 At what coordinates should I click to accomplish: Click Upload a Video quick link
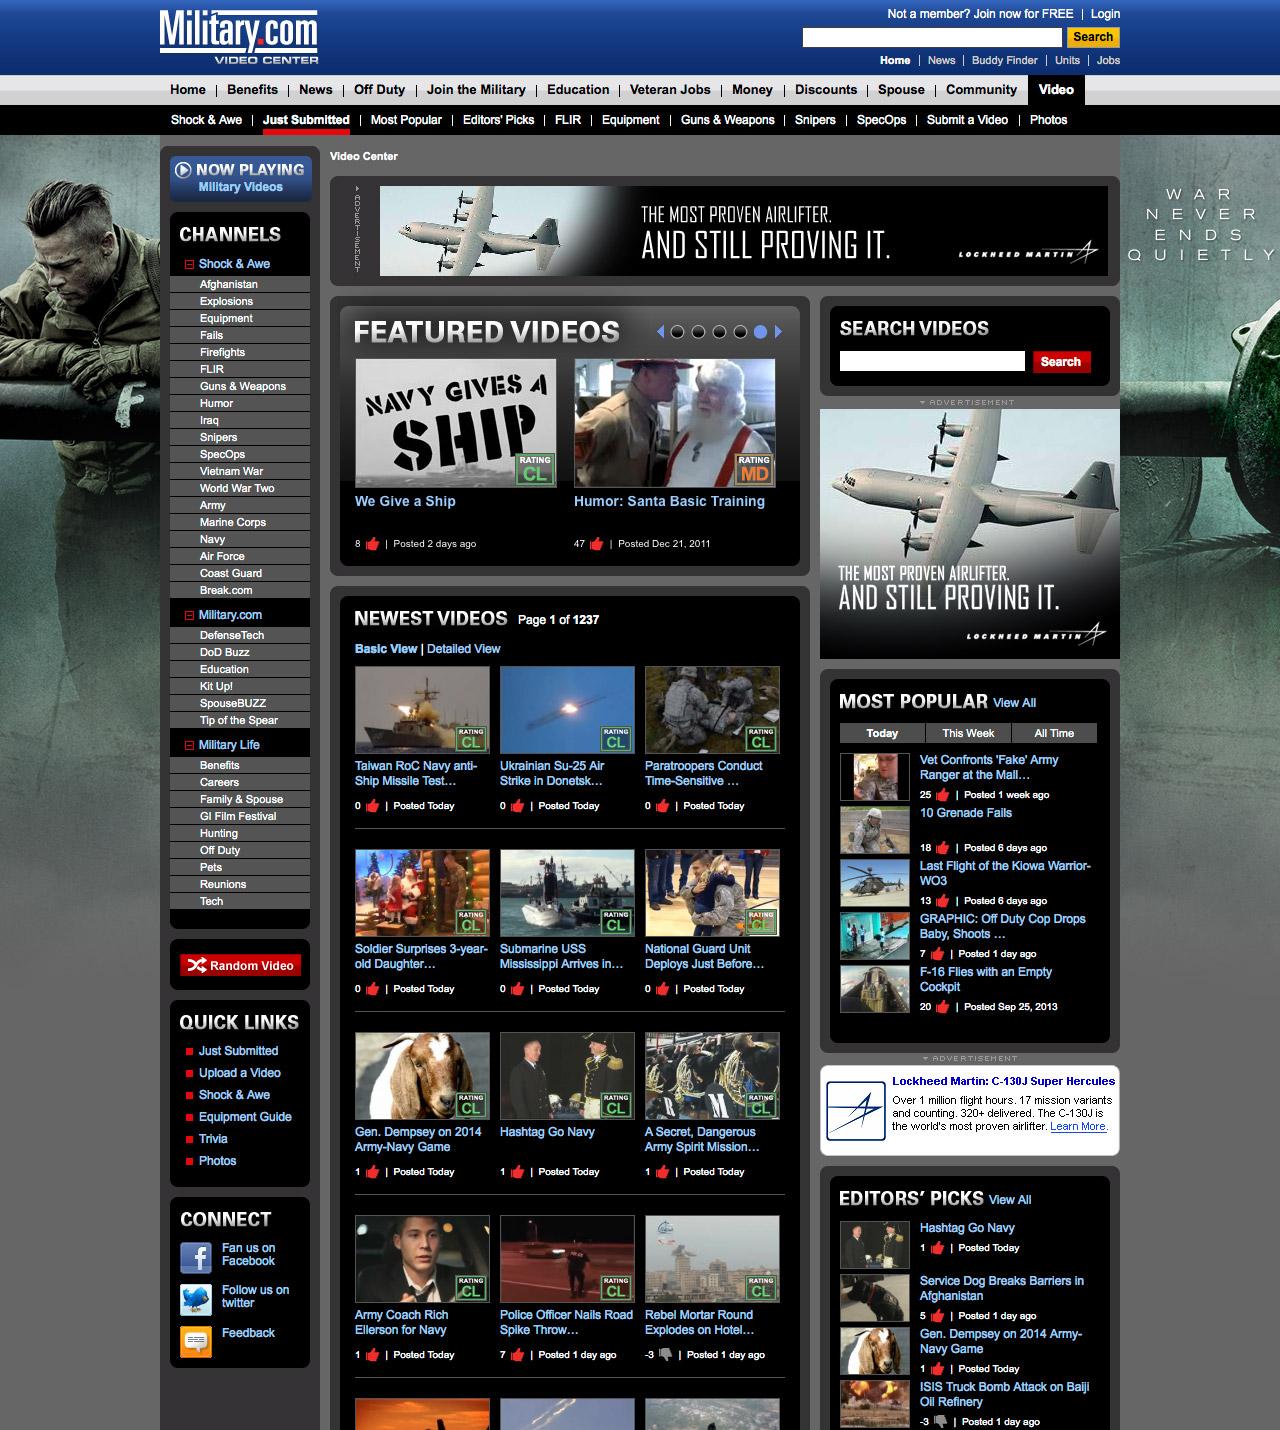point(240,1073)
